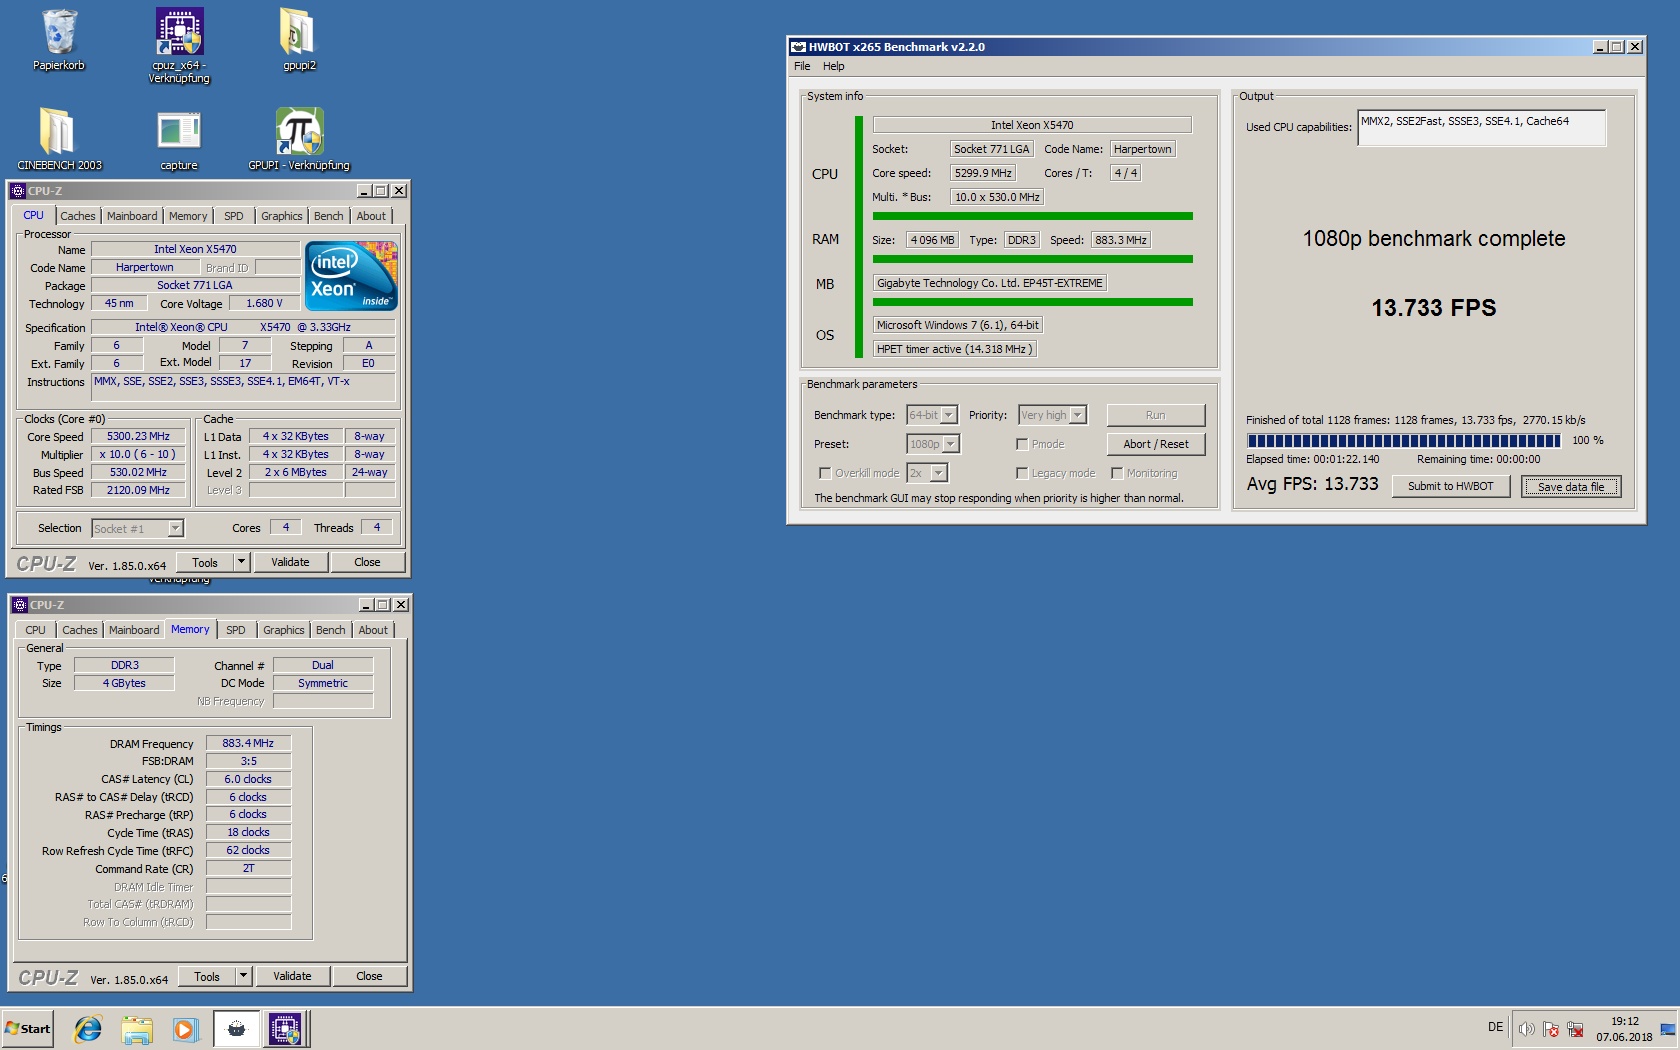Switch to Graphics tab in bottom CPU-Z
Screen dimensions: 1680x1050
(283, 630)
